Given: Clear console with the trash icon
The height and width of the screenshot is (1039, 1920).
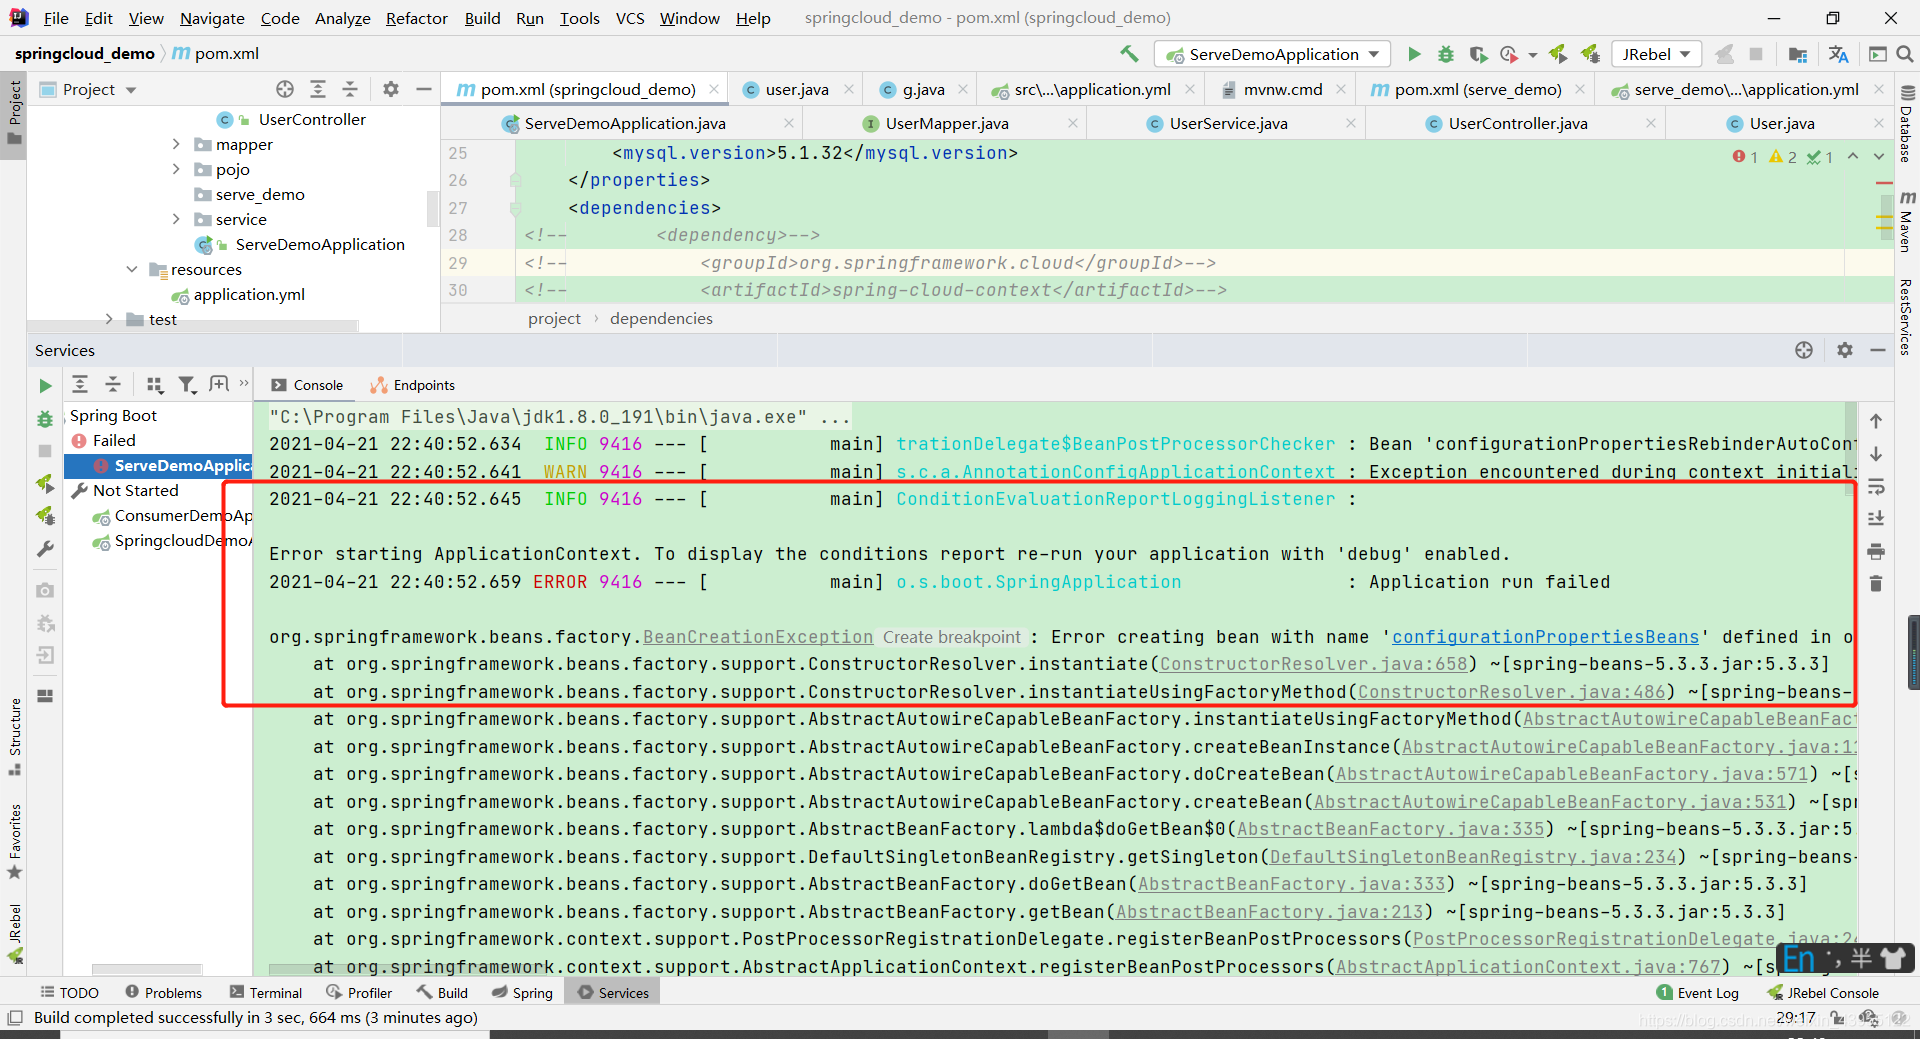Looking at the screenshot, I should [x=1876, y=584].
